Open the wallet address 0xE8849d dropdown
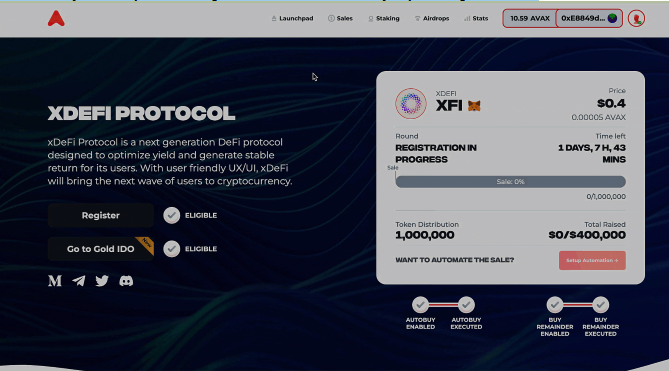Screen dimensions: 669x371 point(589,18)
